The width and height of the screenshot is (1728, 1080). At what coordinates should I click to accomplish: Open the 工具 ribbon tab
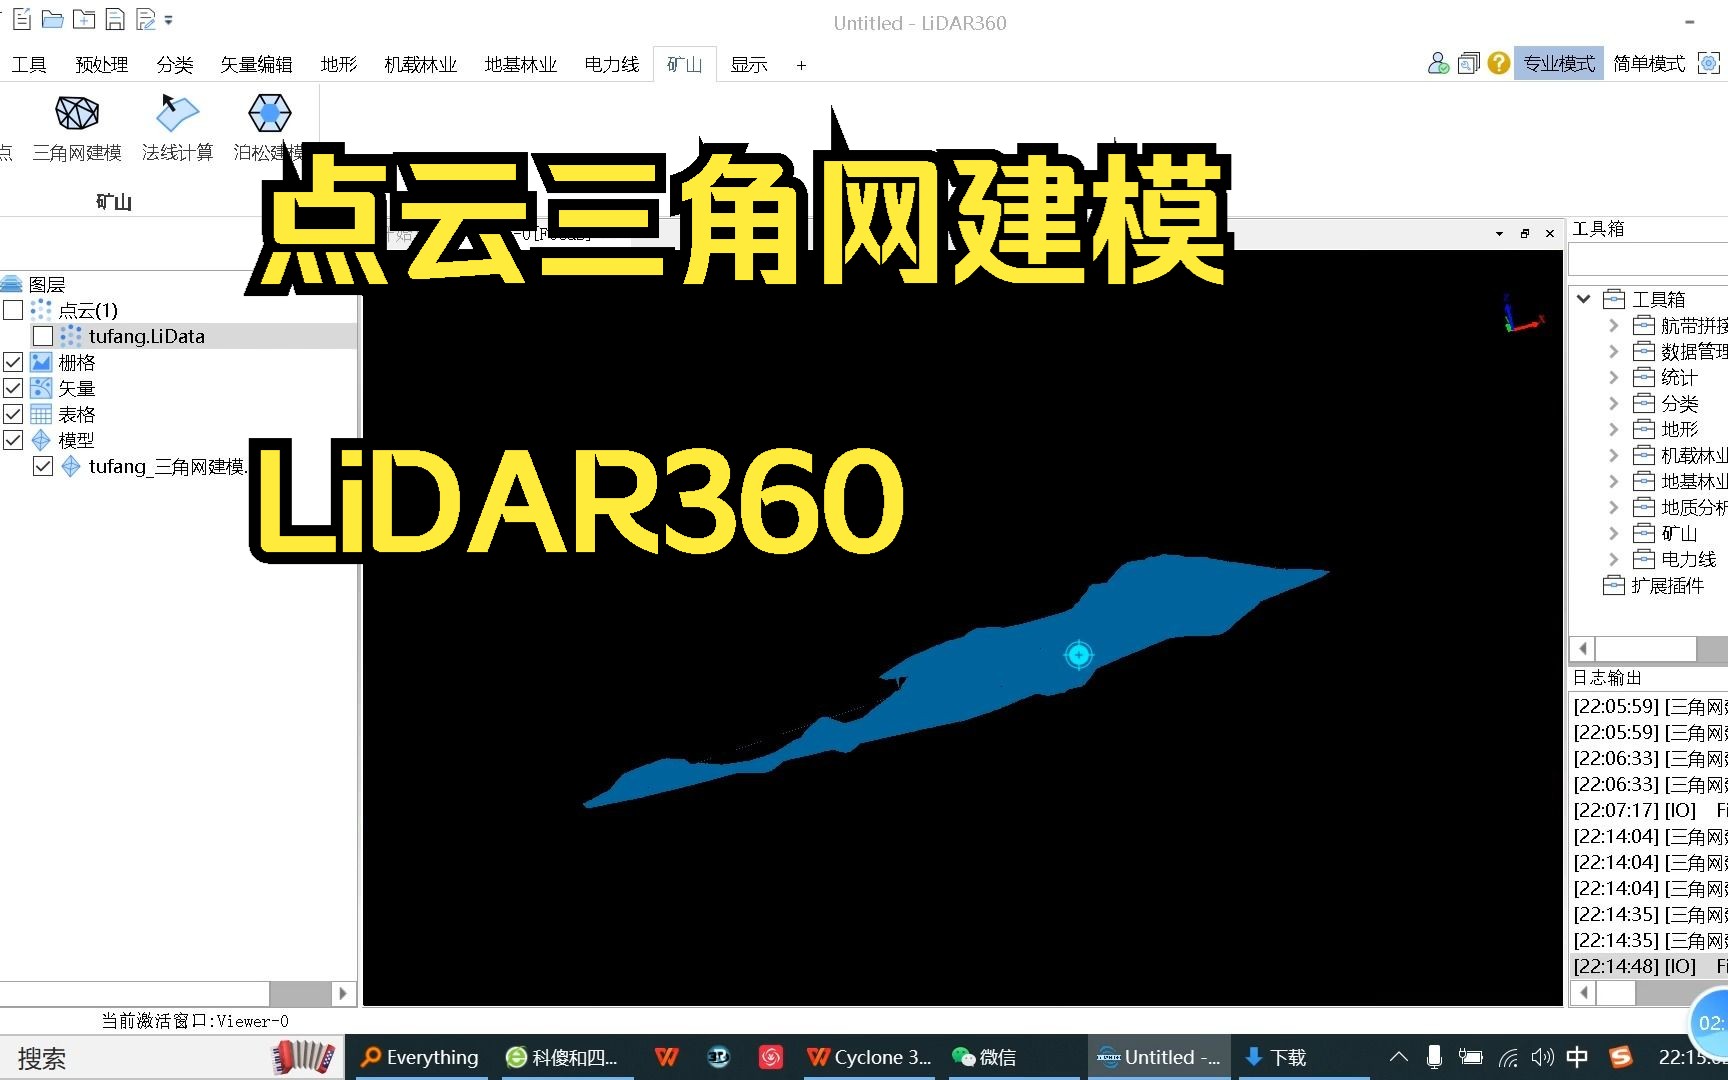pos(29,65)
